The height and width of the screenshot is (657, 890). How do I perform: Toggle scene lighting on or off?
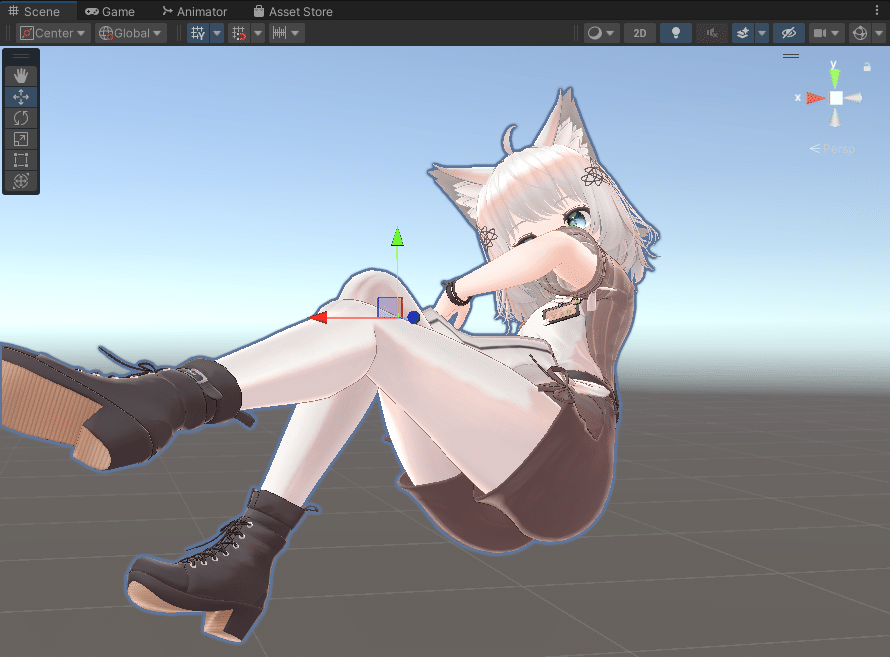click(675, 32)
